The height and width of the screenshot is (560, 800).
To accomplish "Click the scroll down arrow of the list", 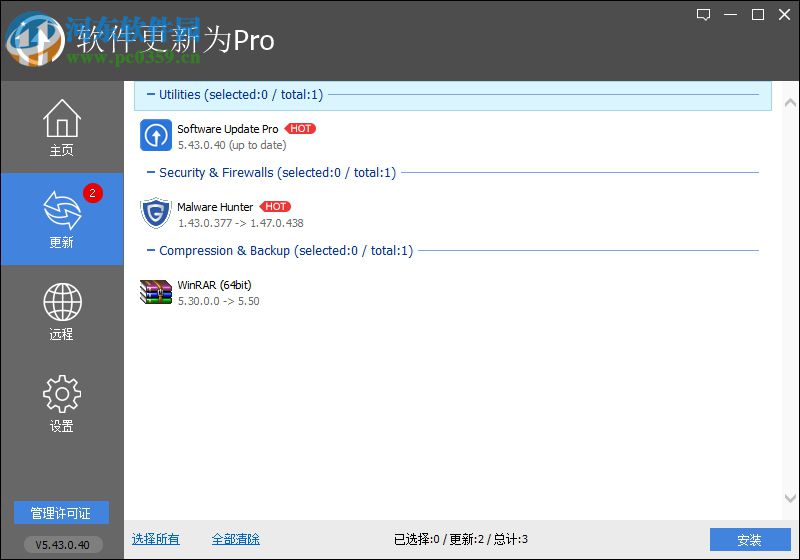I will [790, 498].
